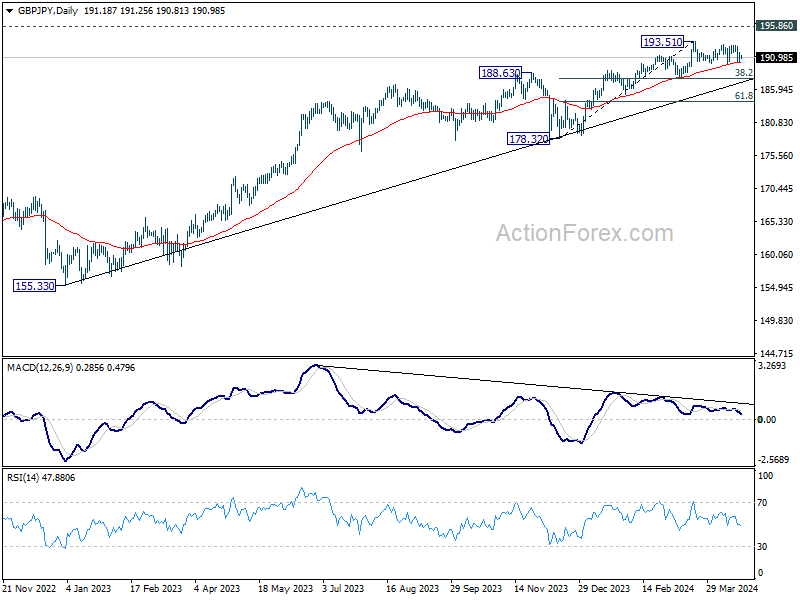Select the RSI 100 scale value
This screenshot has height=600, width=800.
[766, 476]
